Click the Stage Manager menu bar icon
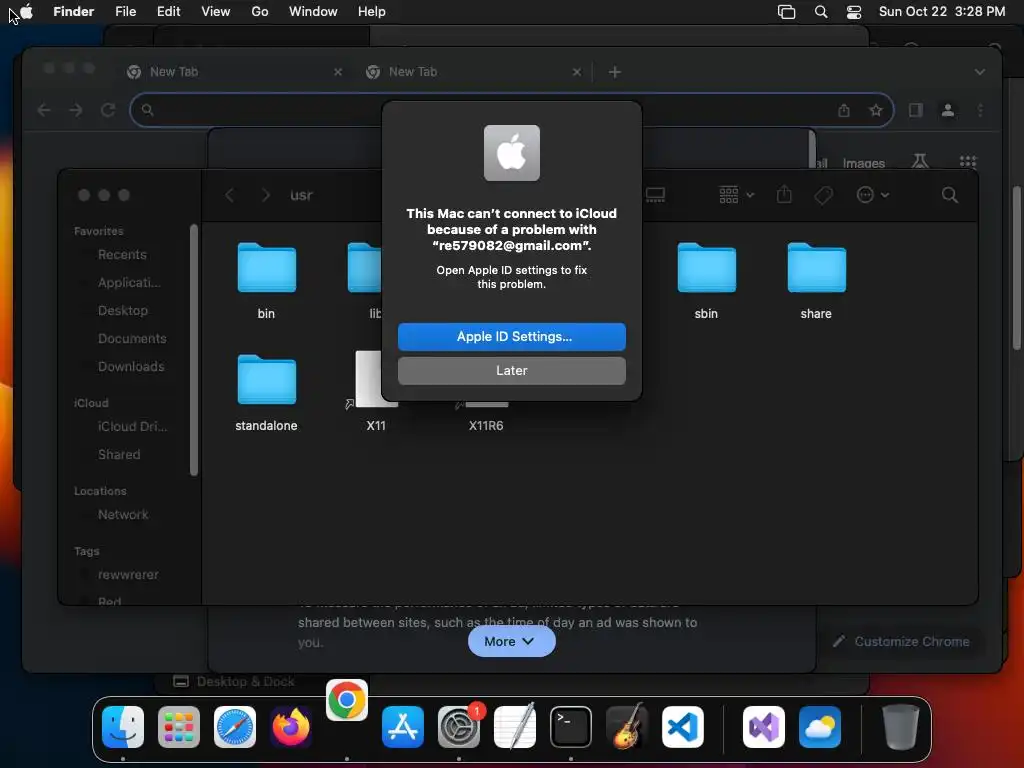 point(786,12)
